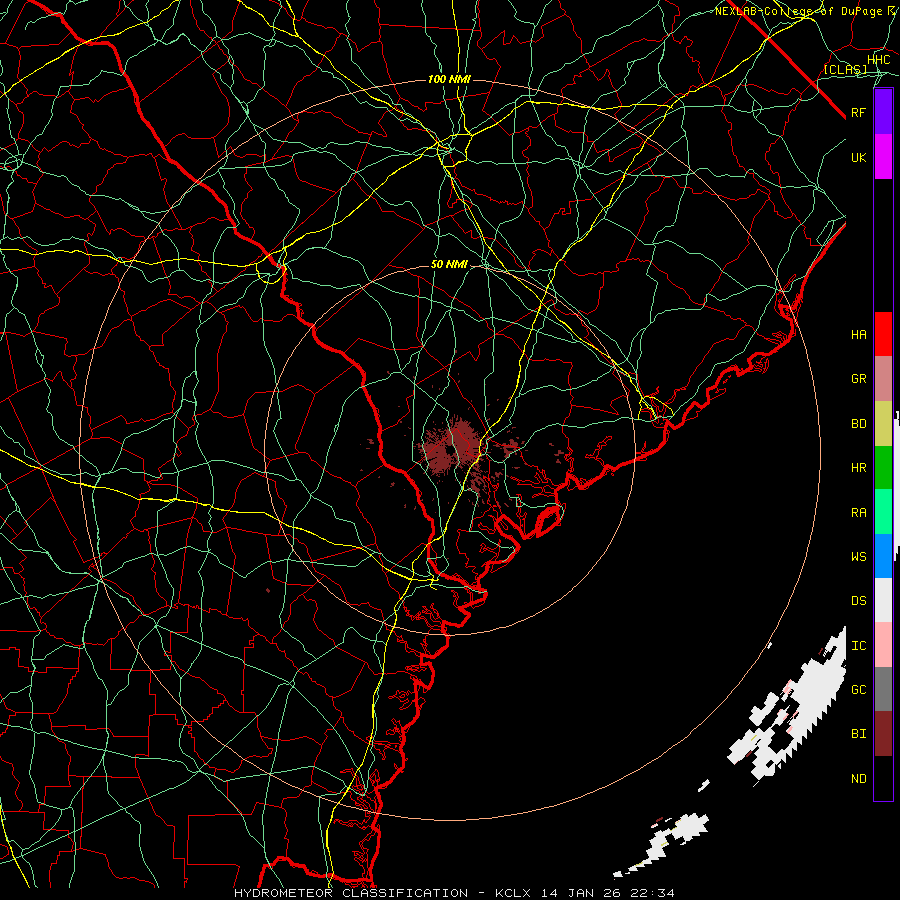Click the UK legend label text
This screenshot has height=900, width=900.
coord(858,157)
